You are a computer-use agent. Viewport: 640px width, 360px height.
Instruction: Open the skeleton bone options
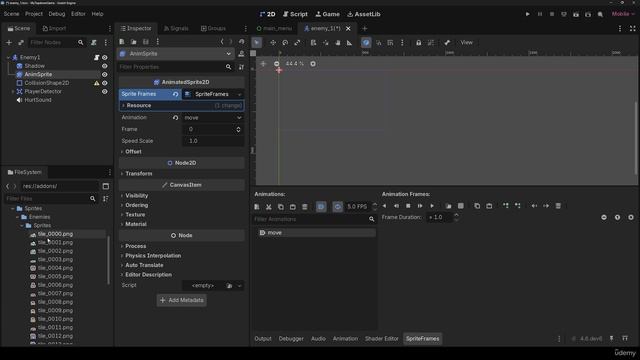pyautogui.click(x=447, y=42)
